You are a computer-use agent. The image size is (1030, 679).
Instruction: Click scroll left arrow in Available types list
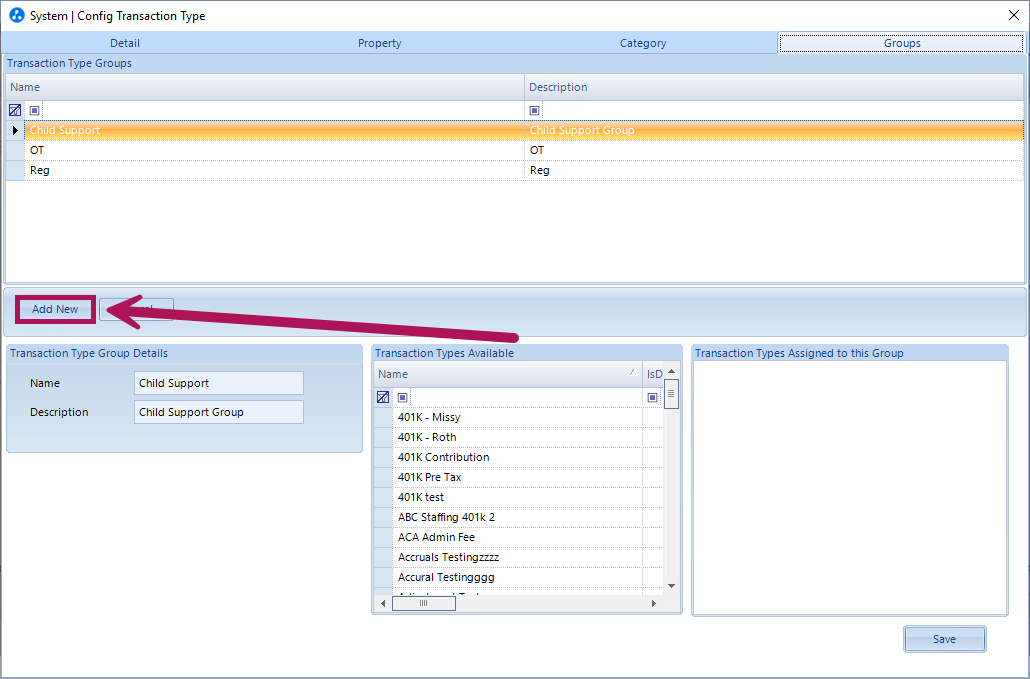(x=383, y=603)
